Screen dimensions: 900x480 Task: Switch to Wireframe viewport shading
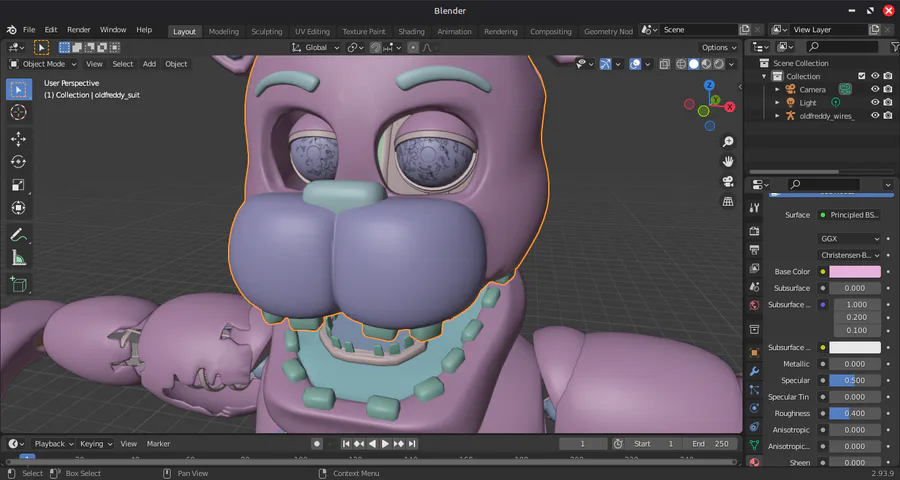point(681,64)
